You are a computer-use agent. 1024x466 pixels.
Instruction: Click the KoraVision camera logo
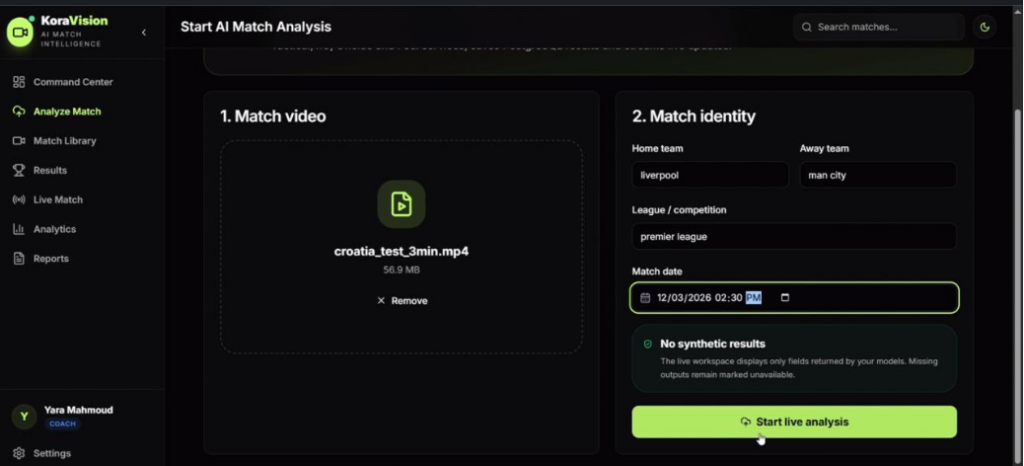pos(20,32)
